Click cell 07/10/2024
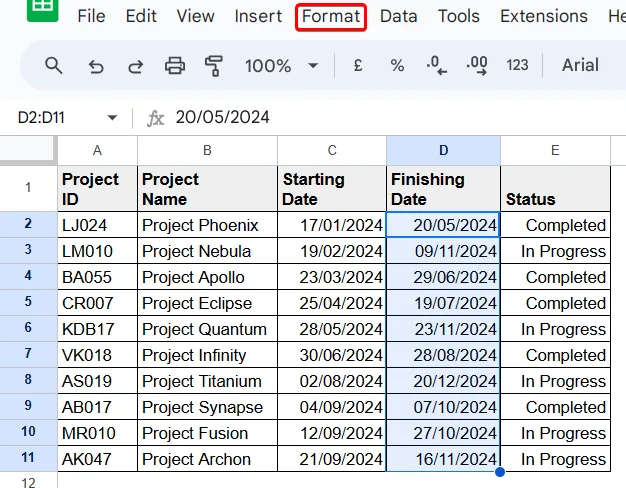The image size is (626, 488). pyautogui.click(x=443, y=407)
